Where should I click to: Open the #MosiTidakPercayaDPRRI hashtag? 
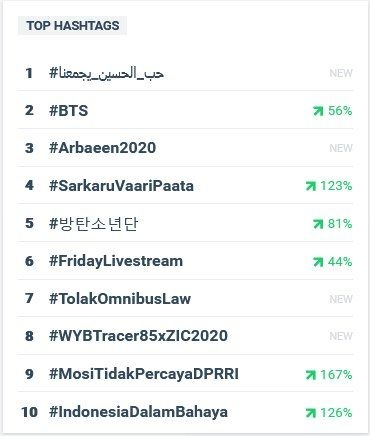coord(144,374)
